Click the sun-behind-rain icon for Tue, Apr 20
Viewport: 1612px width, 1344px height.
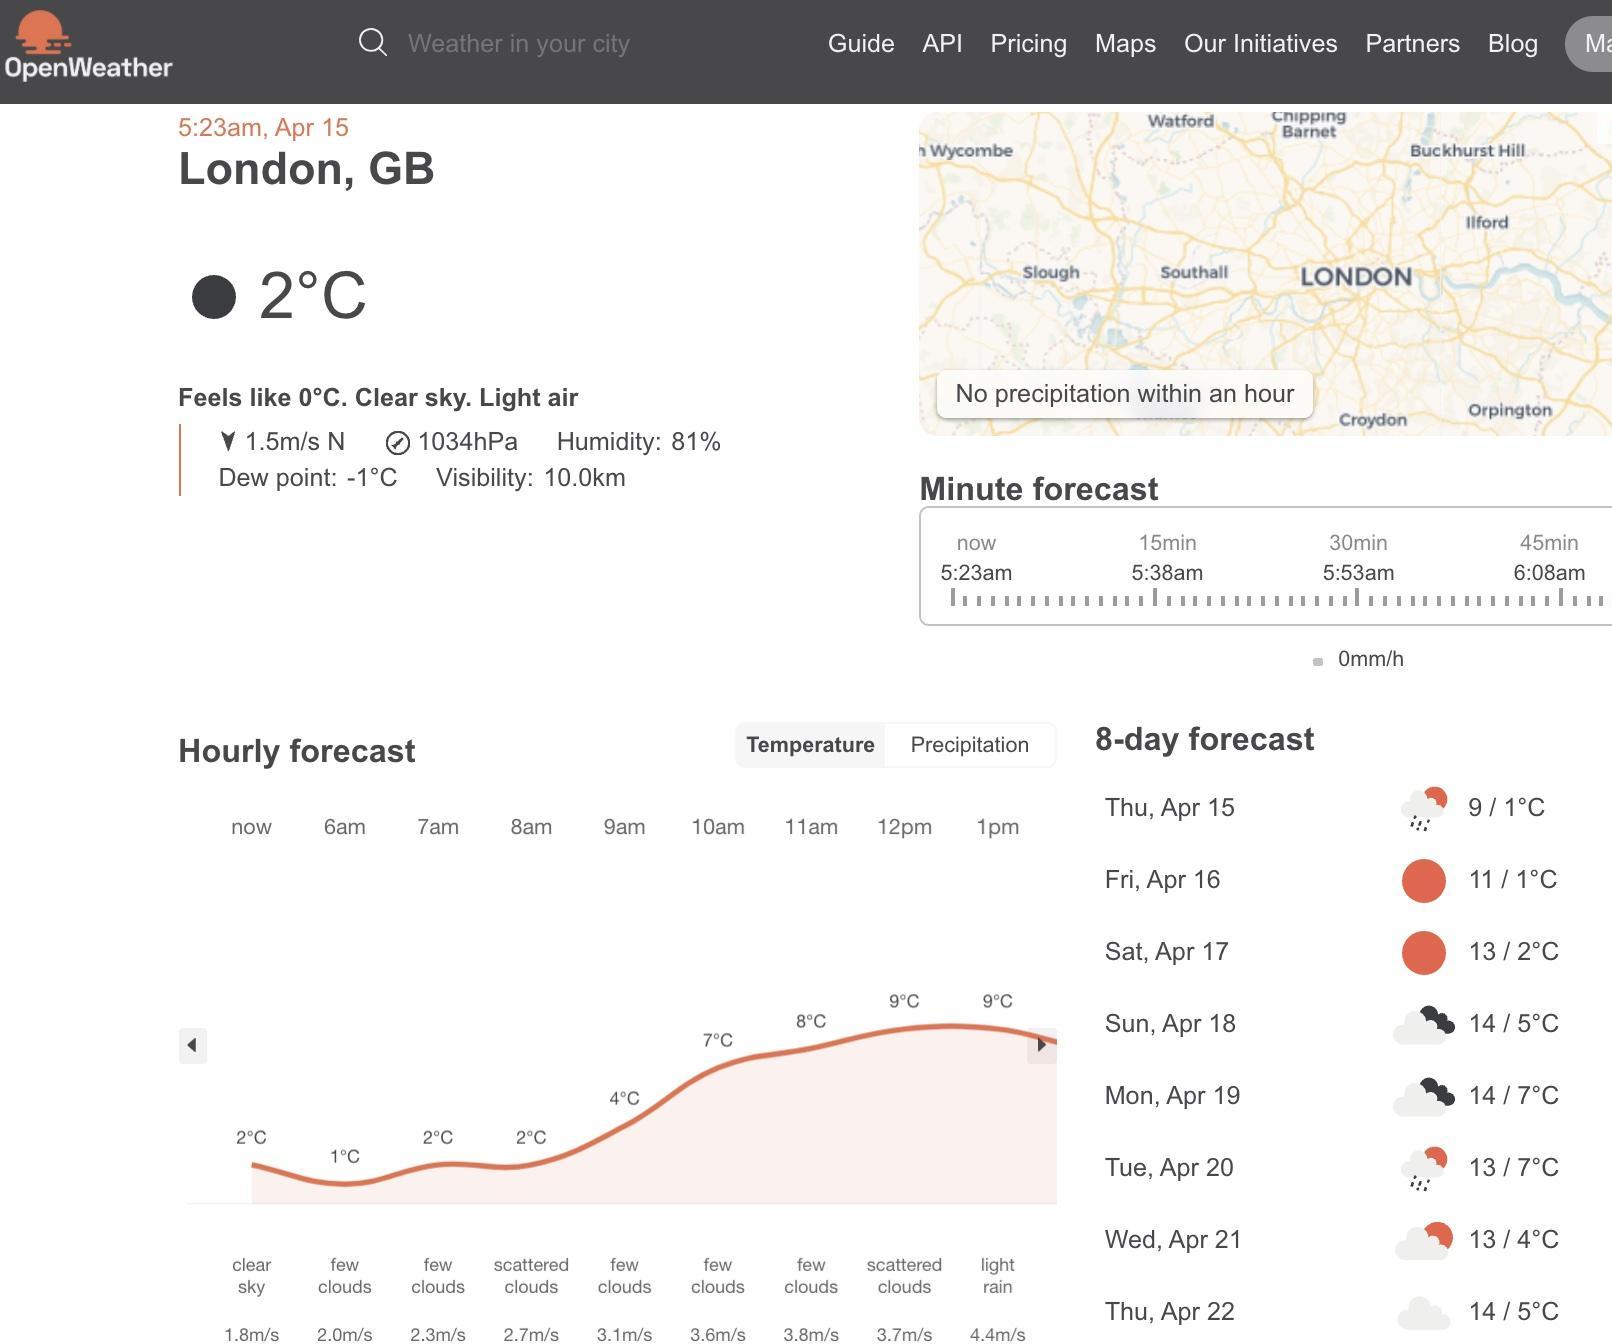(1423, 1167)
